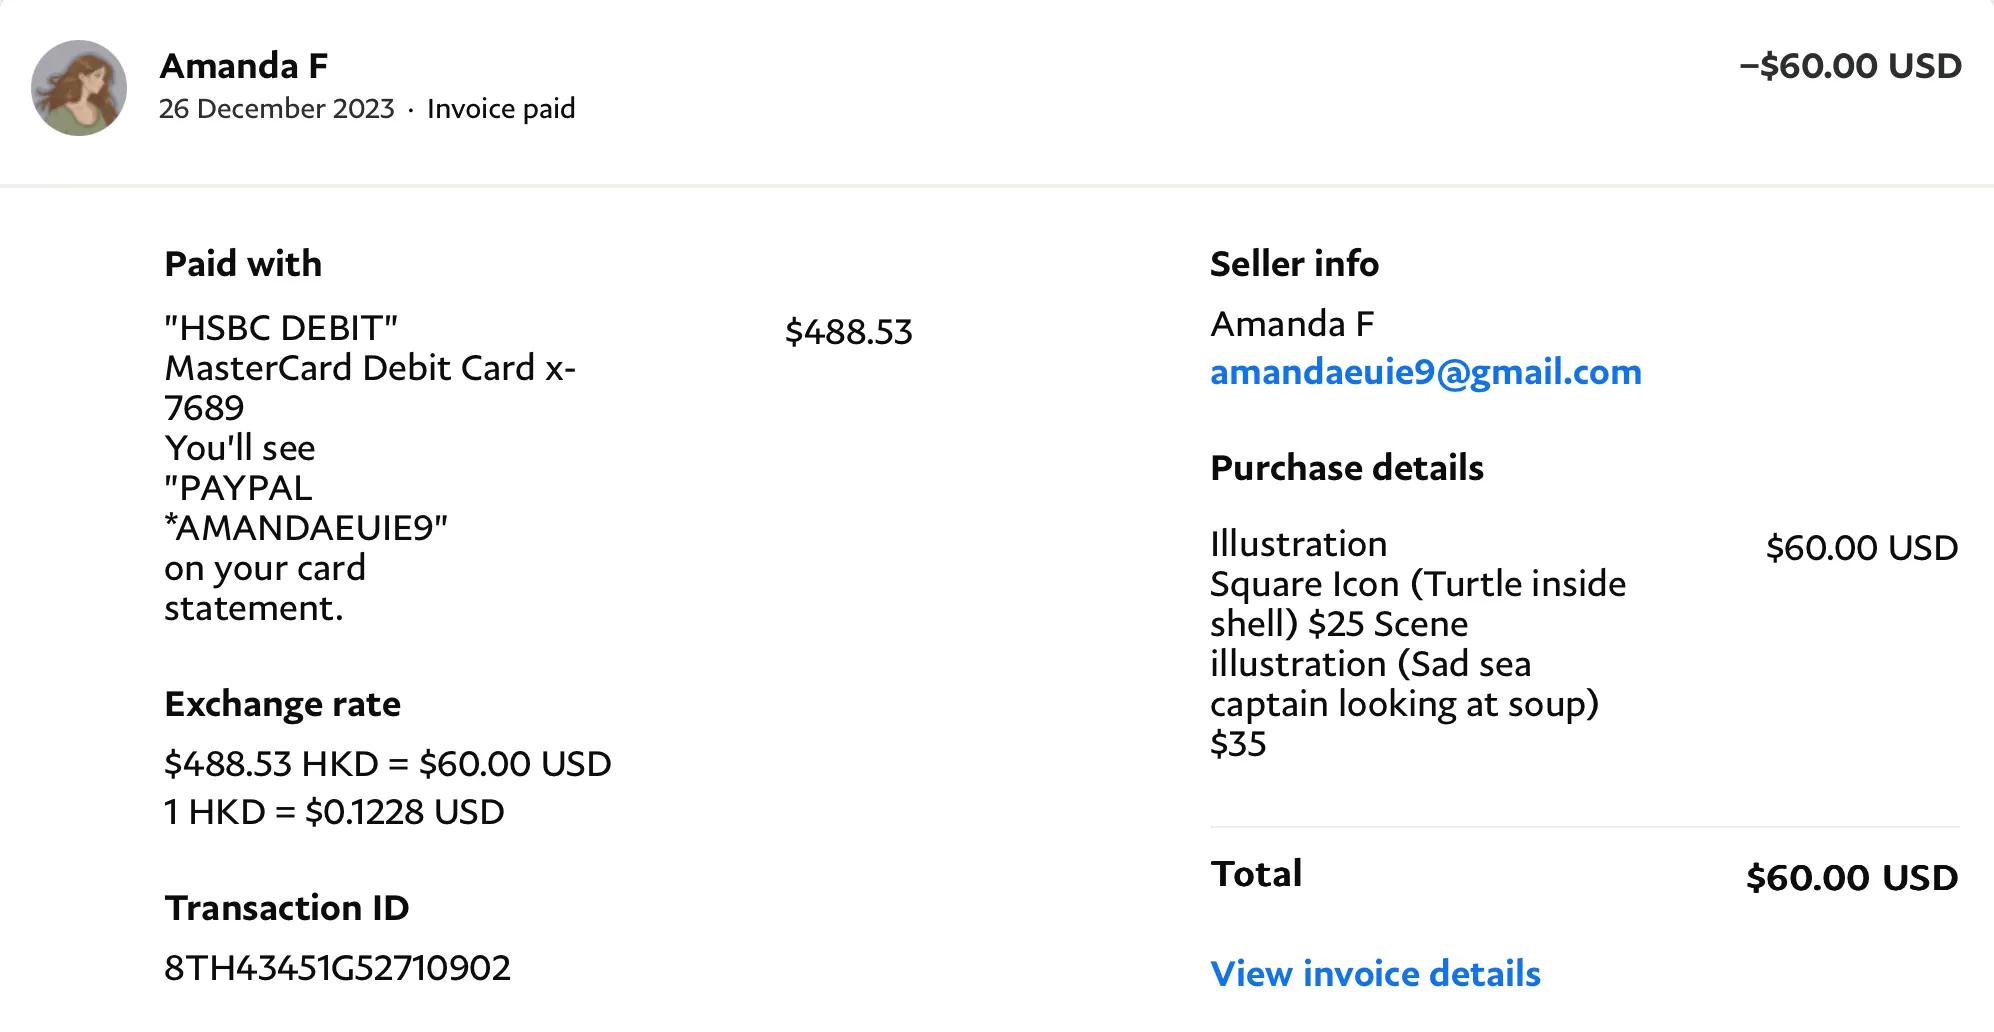
Task: Select the transaction ID 8TH43451G52710902
Action: tap(337, 967)
